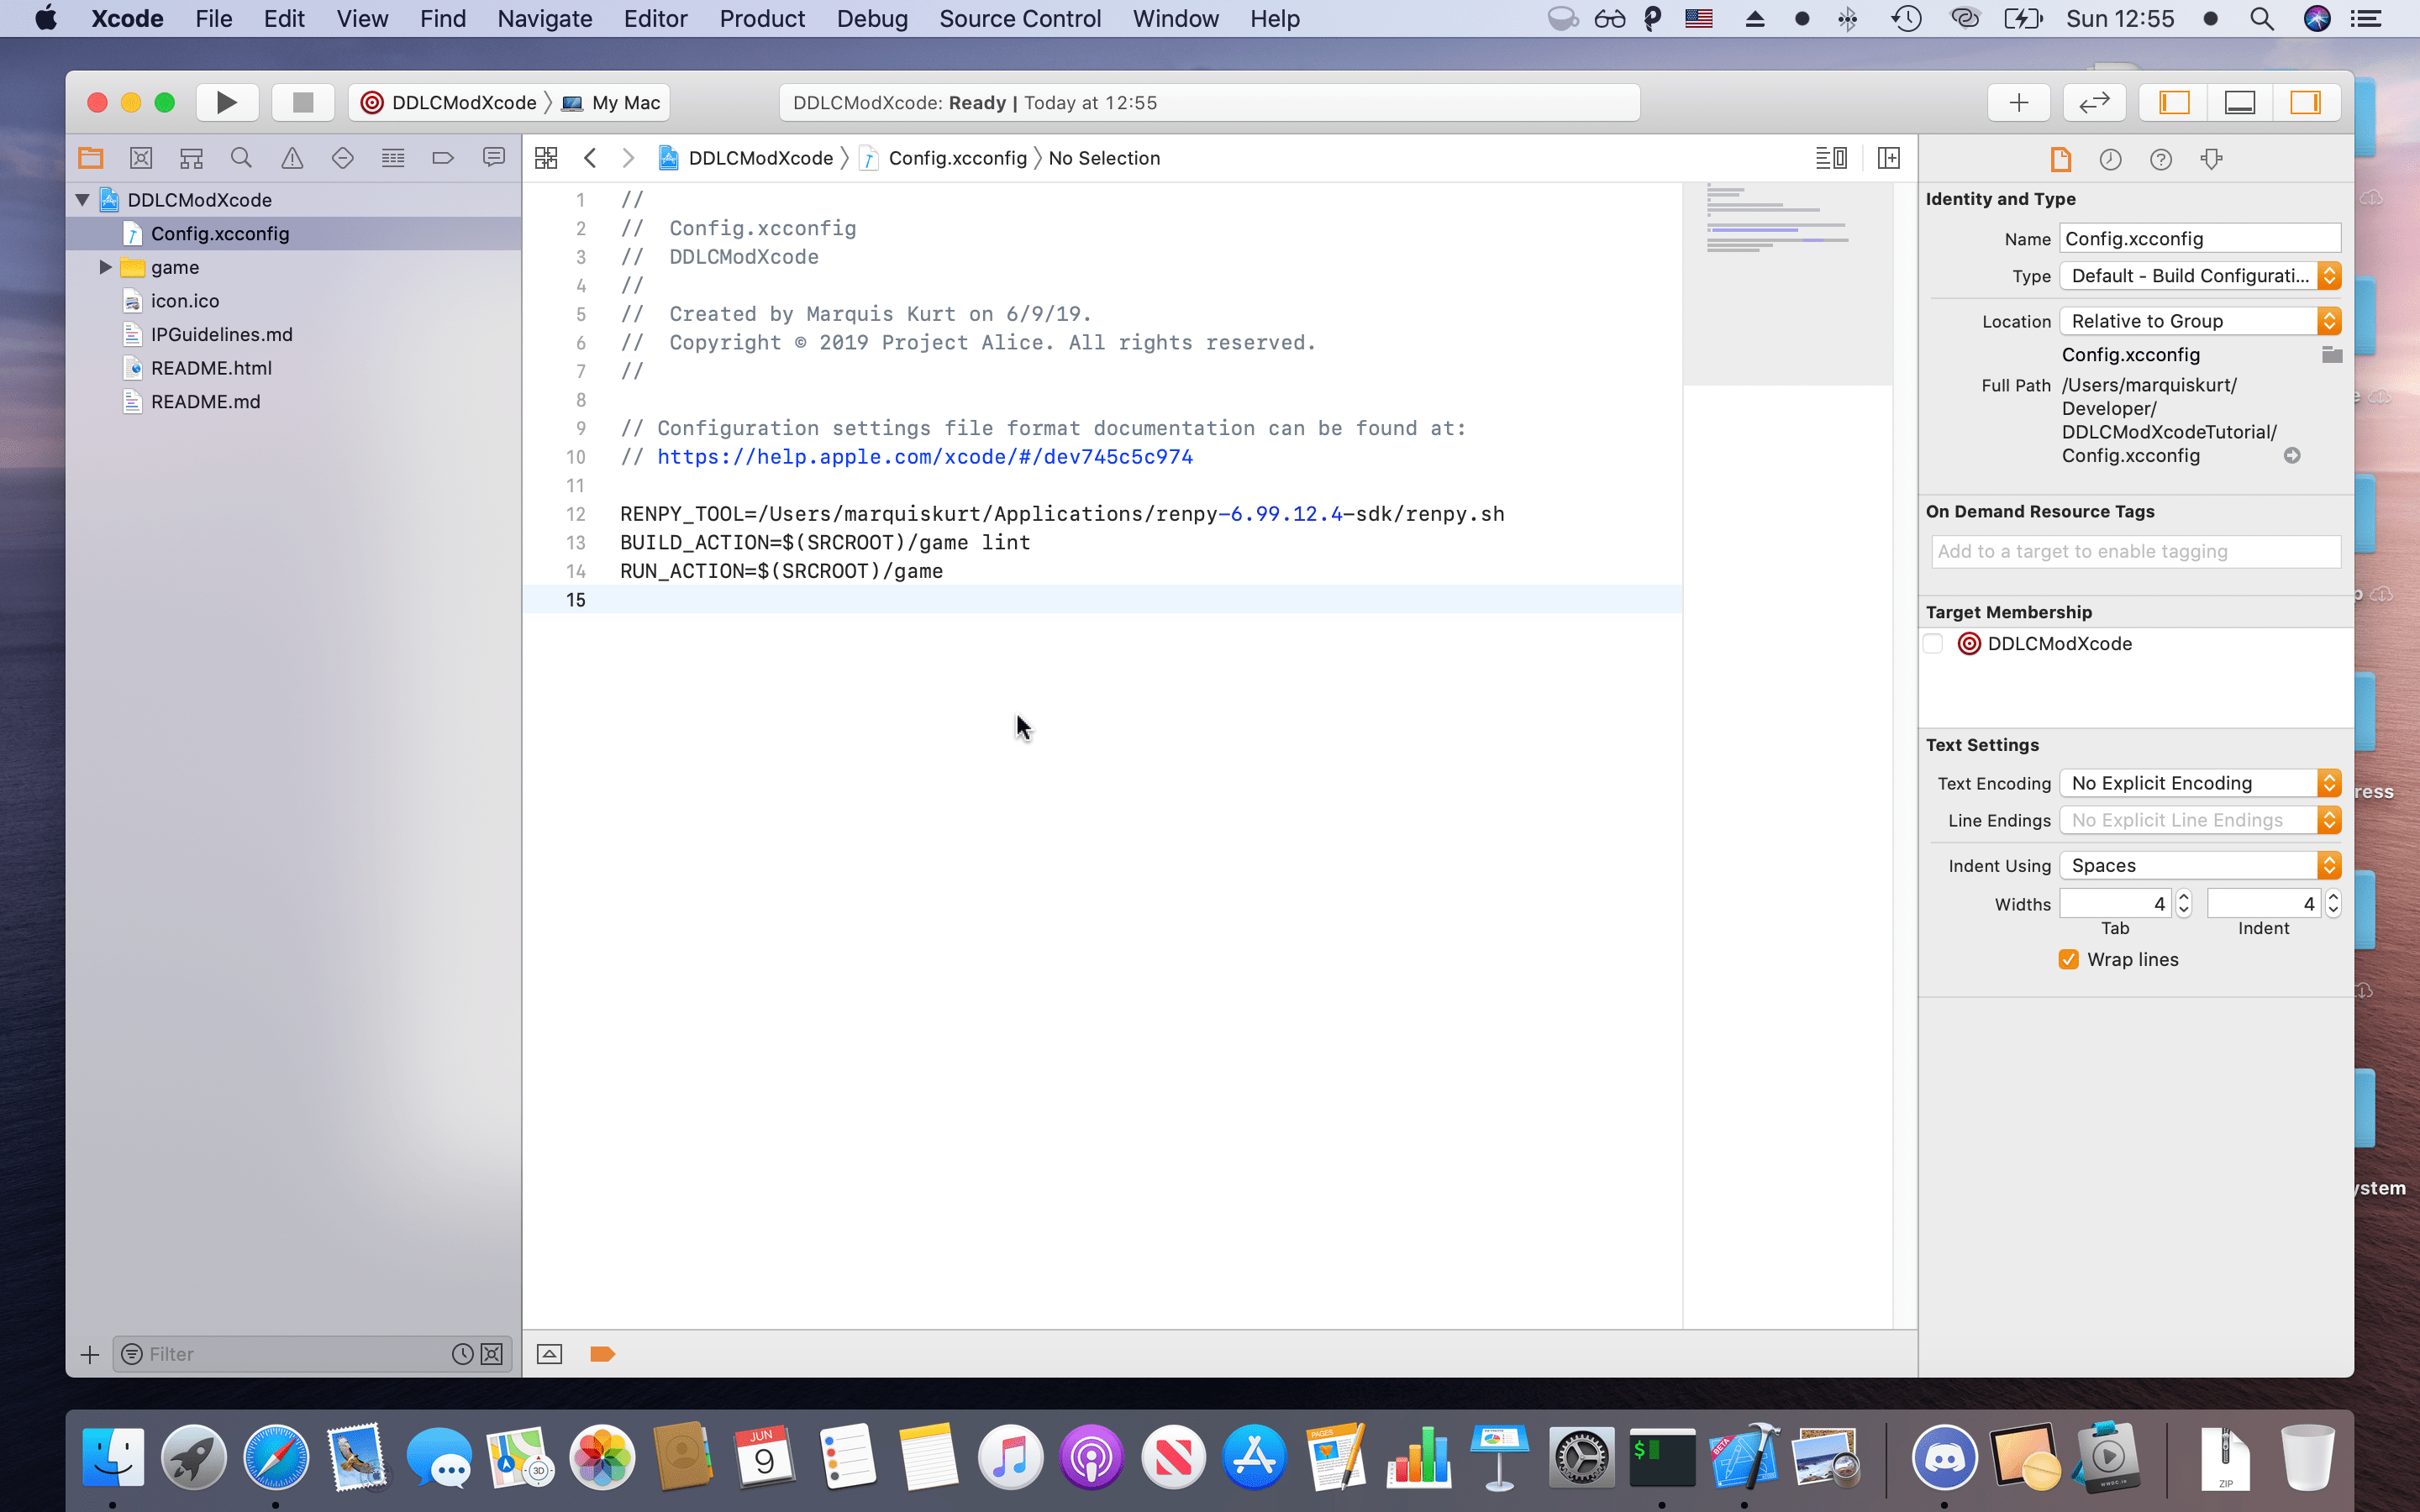This screenshot has width=2420, height=1512.
Task: Reveal Config.xcconfig path in Finder arrow
Action: coord(2292,456)
